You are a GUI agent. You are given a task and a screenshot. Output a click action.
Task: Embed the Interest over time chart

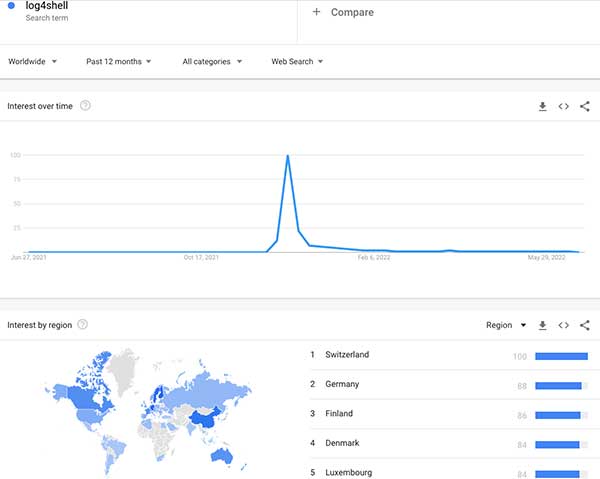coord(563,106)
